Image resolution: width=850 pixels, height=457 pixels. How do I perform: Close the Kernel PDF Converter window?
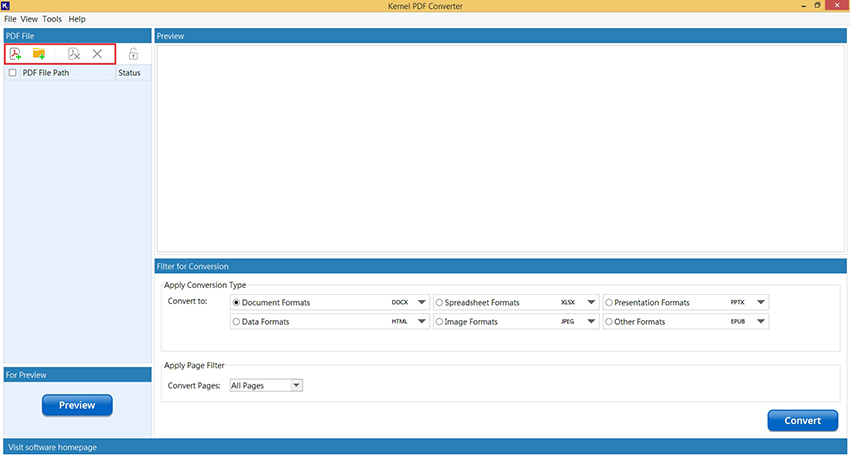(838, 5)
